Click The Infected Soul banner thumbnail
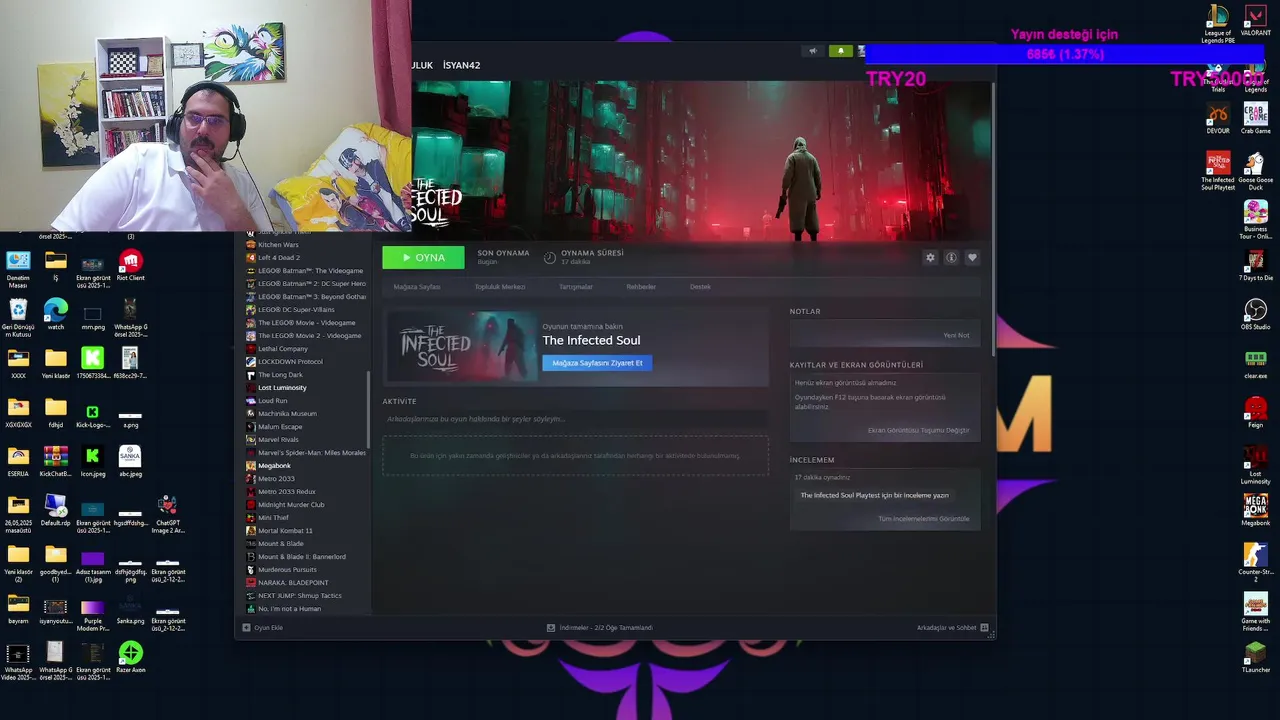1280x720 pixels. pos(463,346)
